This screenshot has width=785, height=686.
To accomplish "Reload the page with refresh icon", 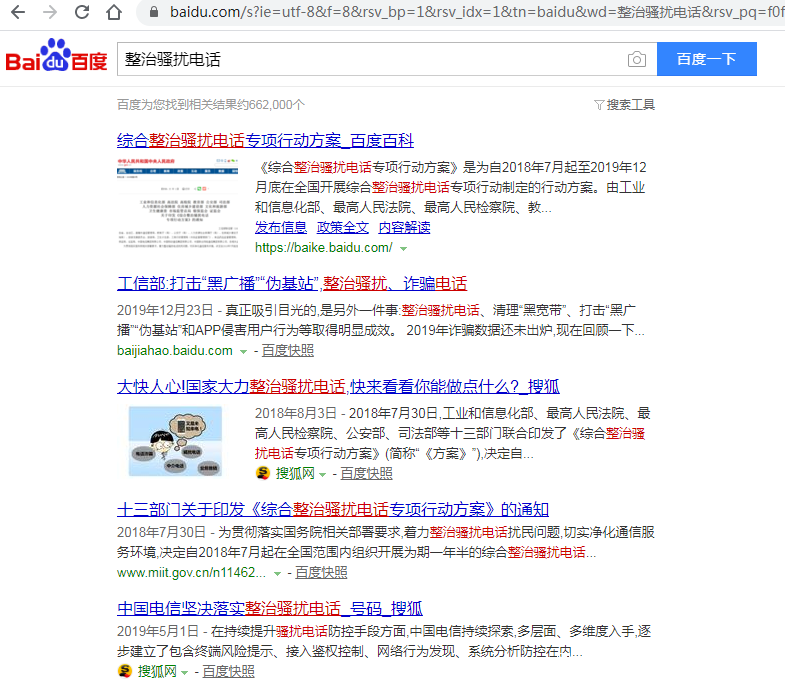I will [82, 12].
